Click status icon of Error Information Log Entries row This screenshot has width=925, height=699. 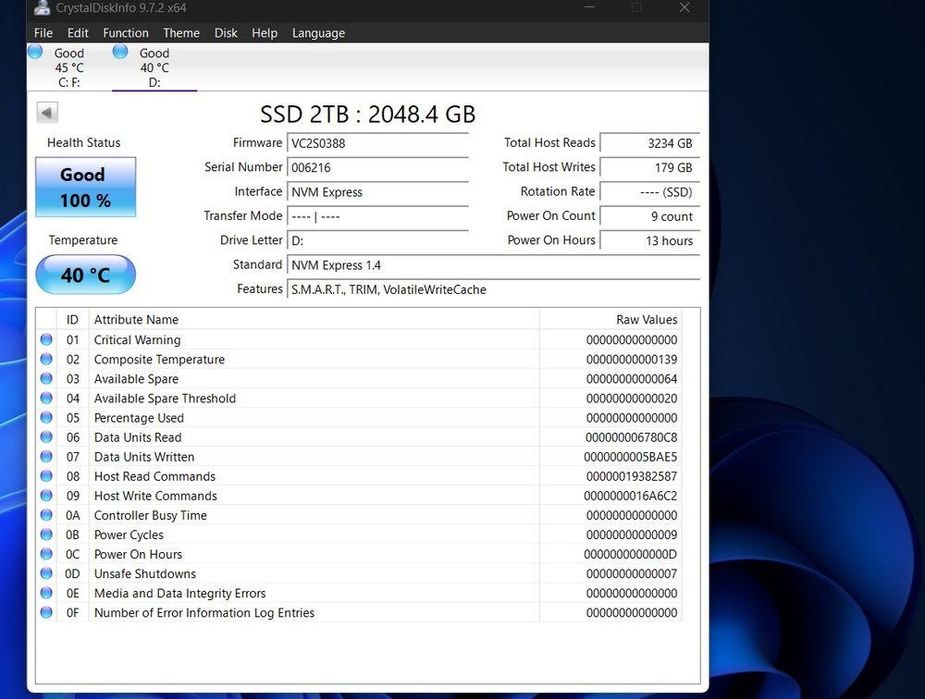(x=46, y=612)
